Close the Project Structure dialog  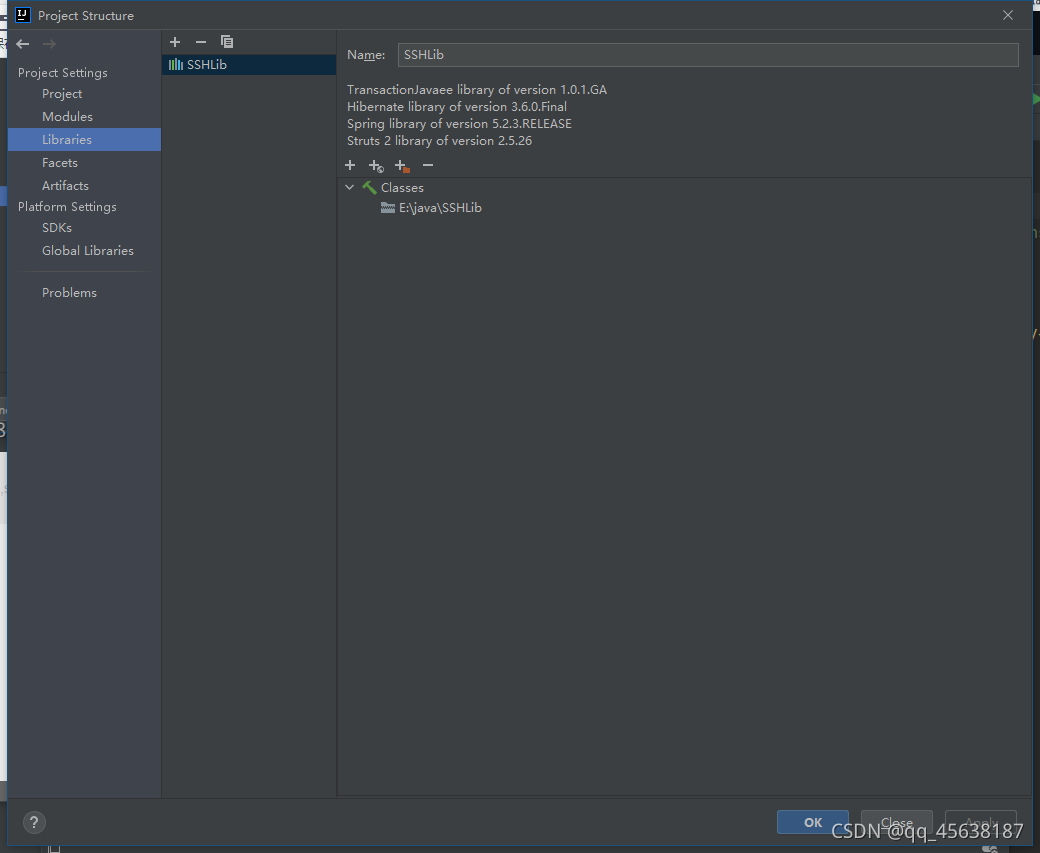[1008, 15]
